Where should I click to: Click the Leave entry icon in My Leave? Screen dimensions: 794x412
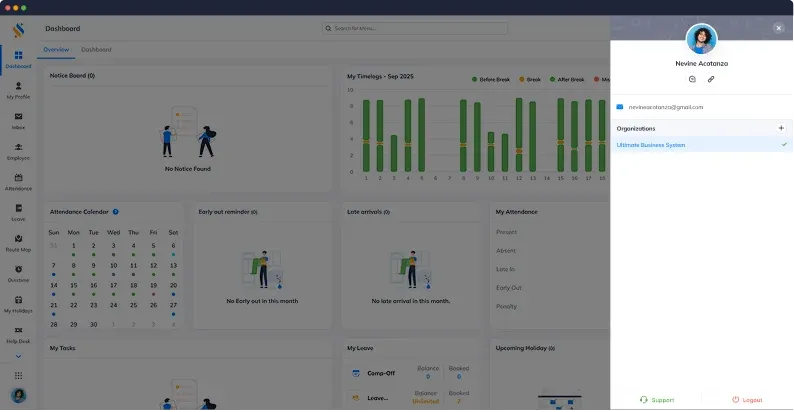tap(356, 398)
